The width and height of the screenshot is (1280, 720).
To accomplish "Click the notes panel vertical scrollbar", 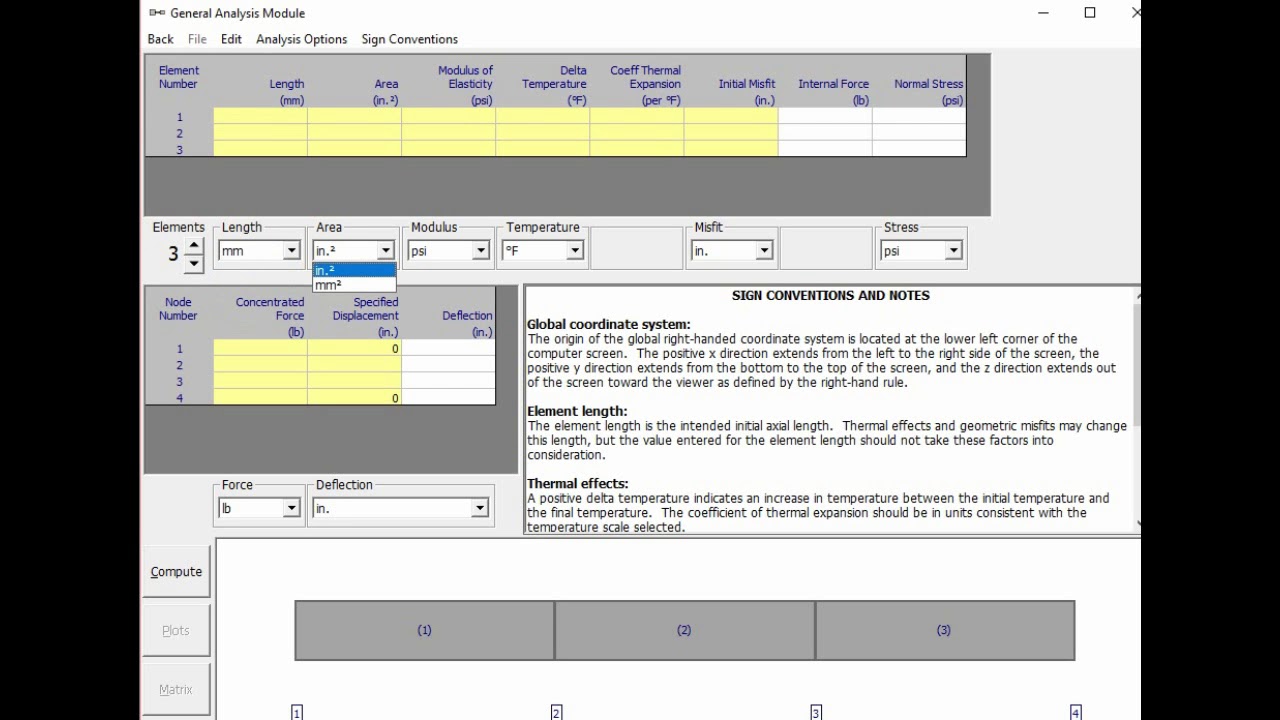I will click(1137, 410).
